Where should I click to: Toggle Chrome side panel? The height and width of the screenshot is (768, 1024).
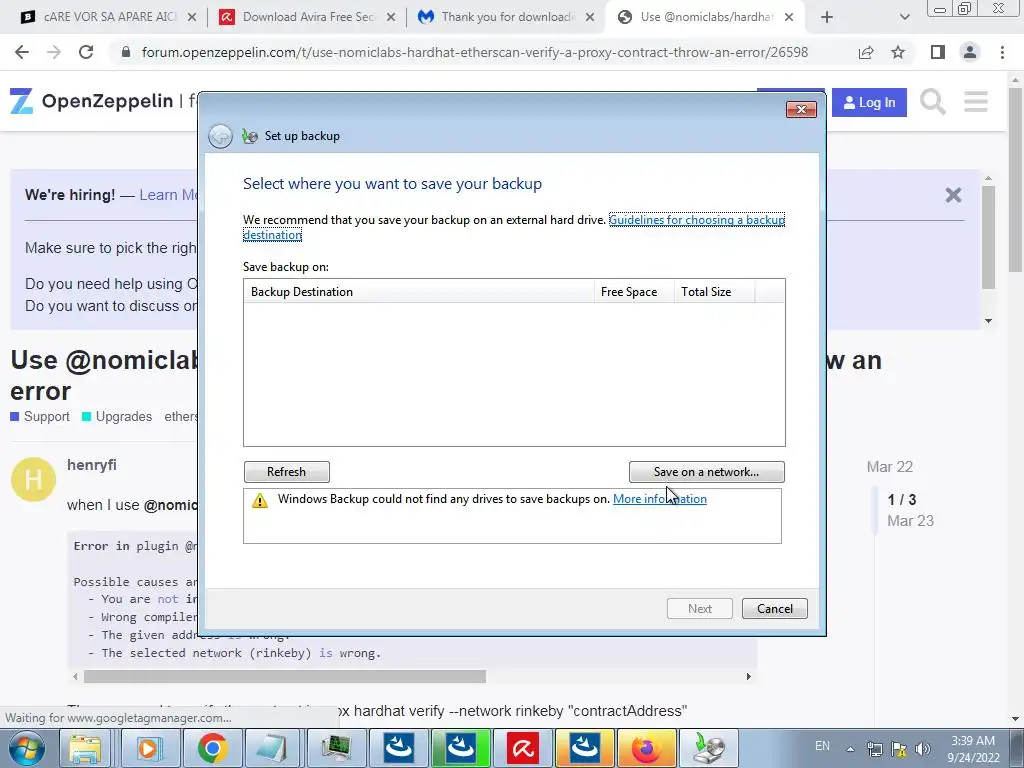tap(938, 52)
